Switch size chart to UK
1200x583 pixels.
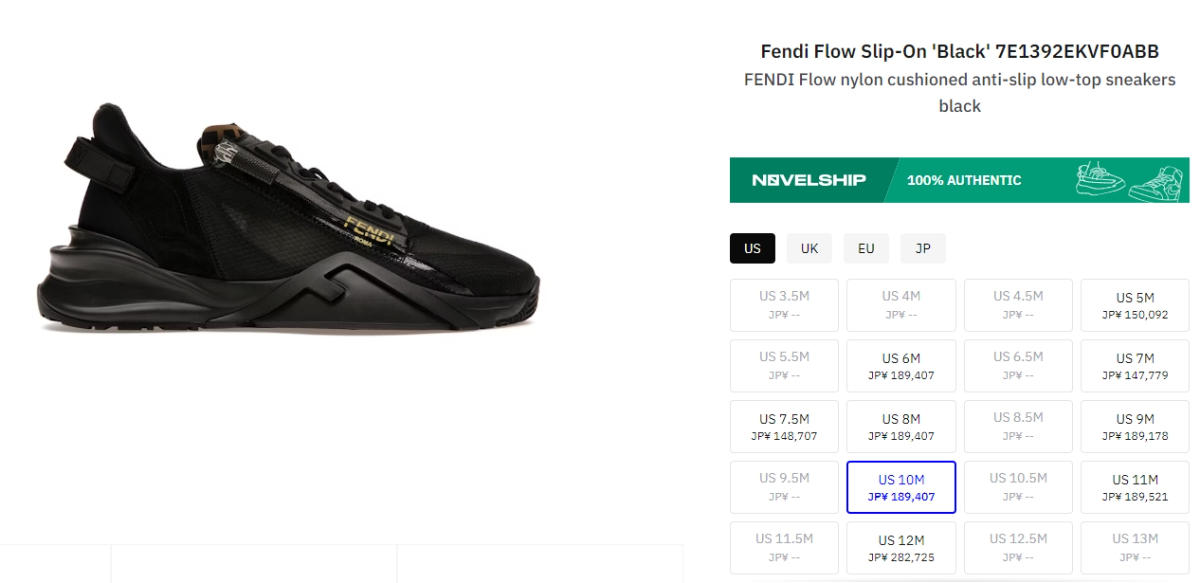coord(809,248)
